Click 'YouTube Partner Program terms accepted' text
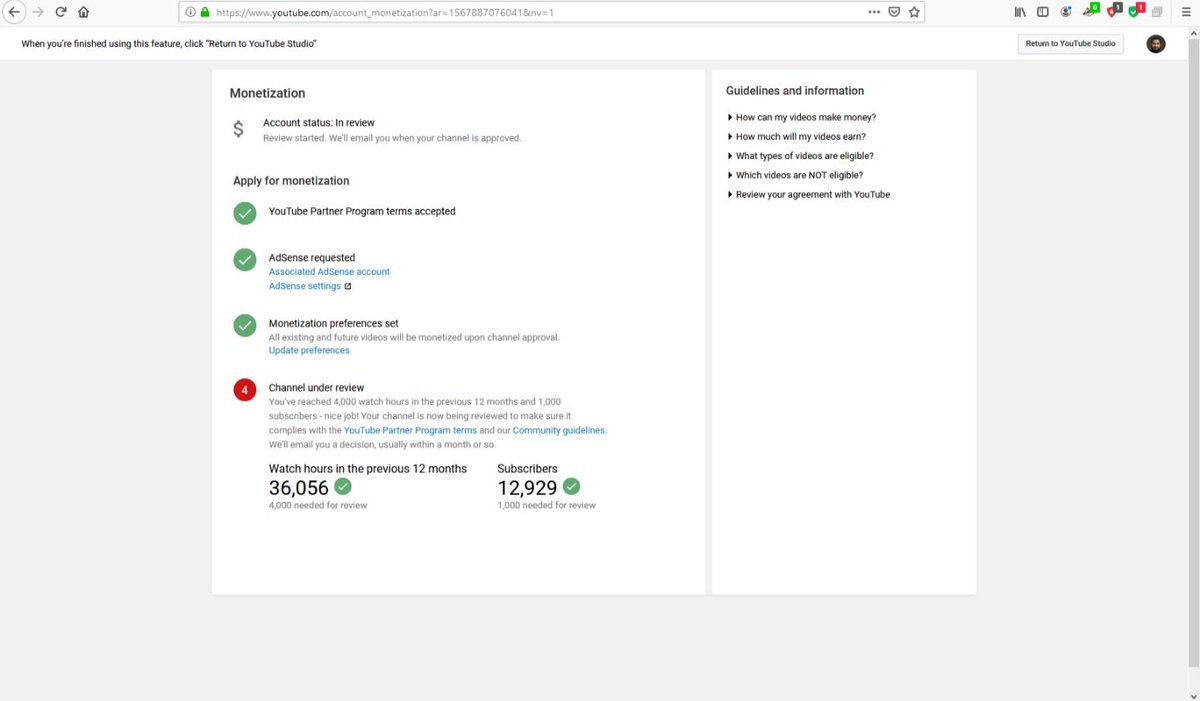1200x701 pixels. click(x=362, y=212)
